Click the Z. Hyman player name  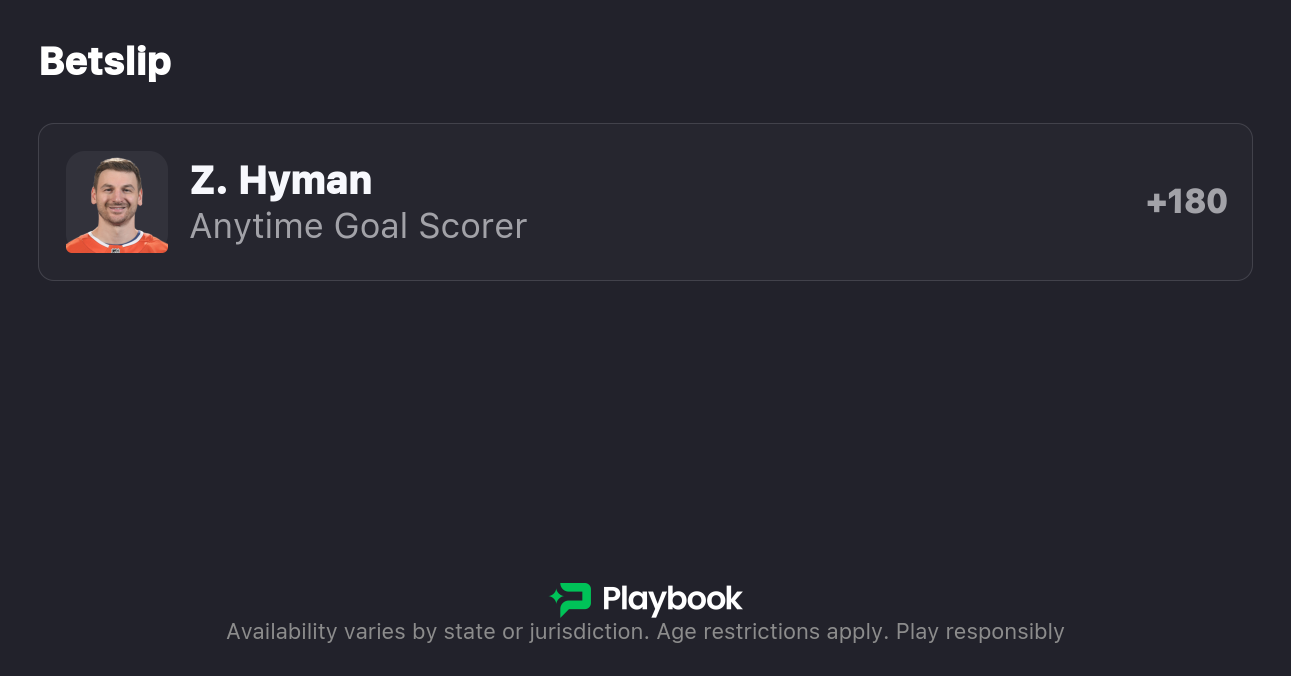click(280, 181)
